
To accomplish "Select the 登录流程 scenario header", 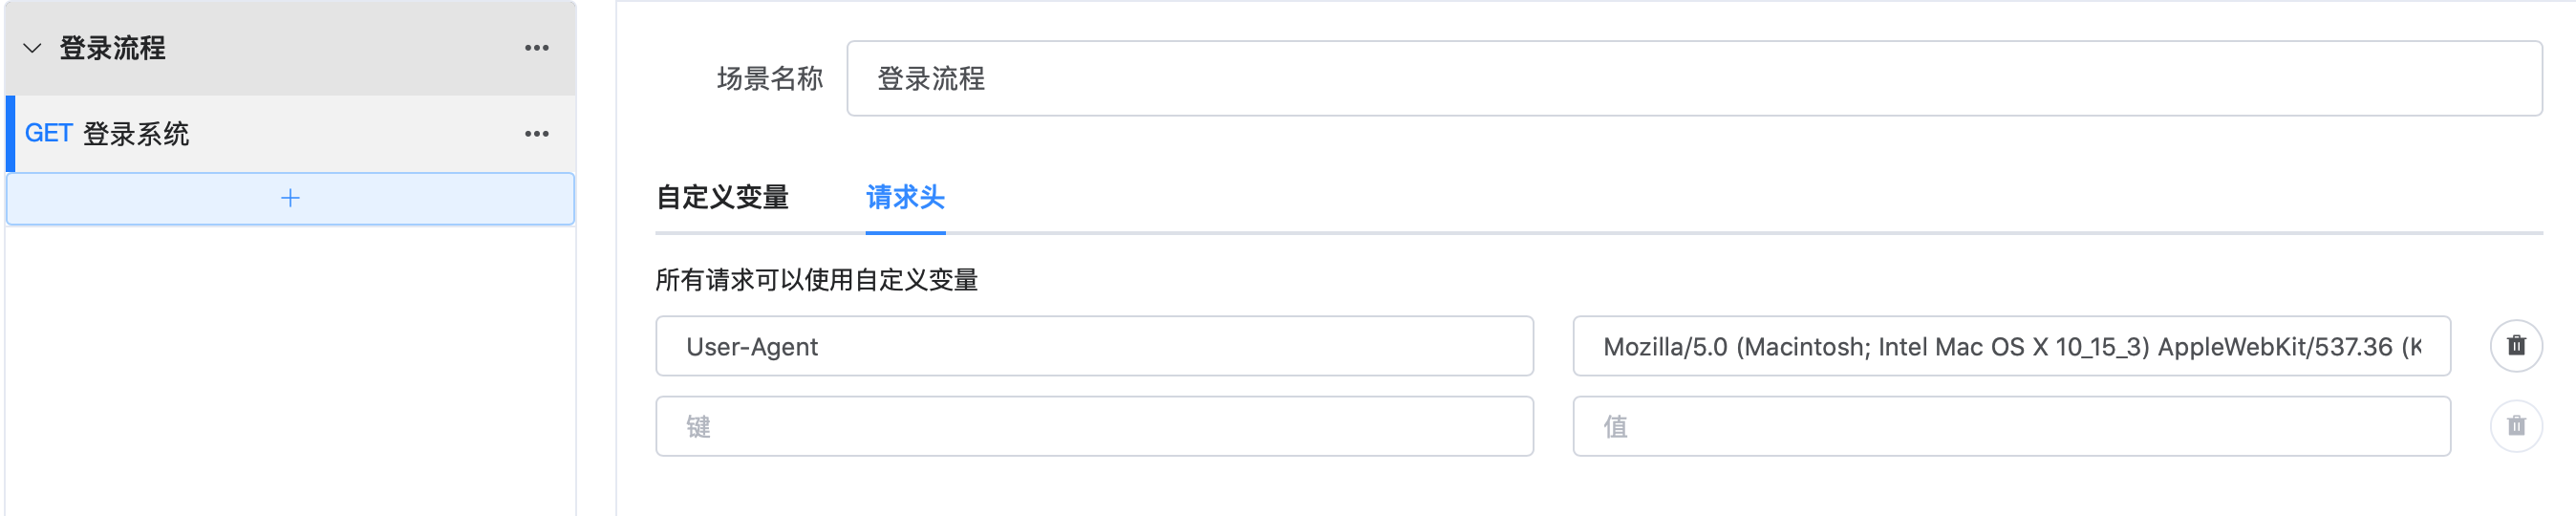I will (x=291, y=48).
